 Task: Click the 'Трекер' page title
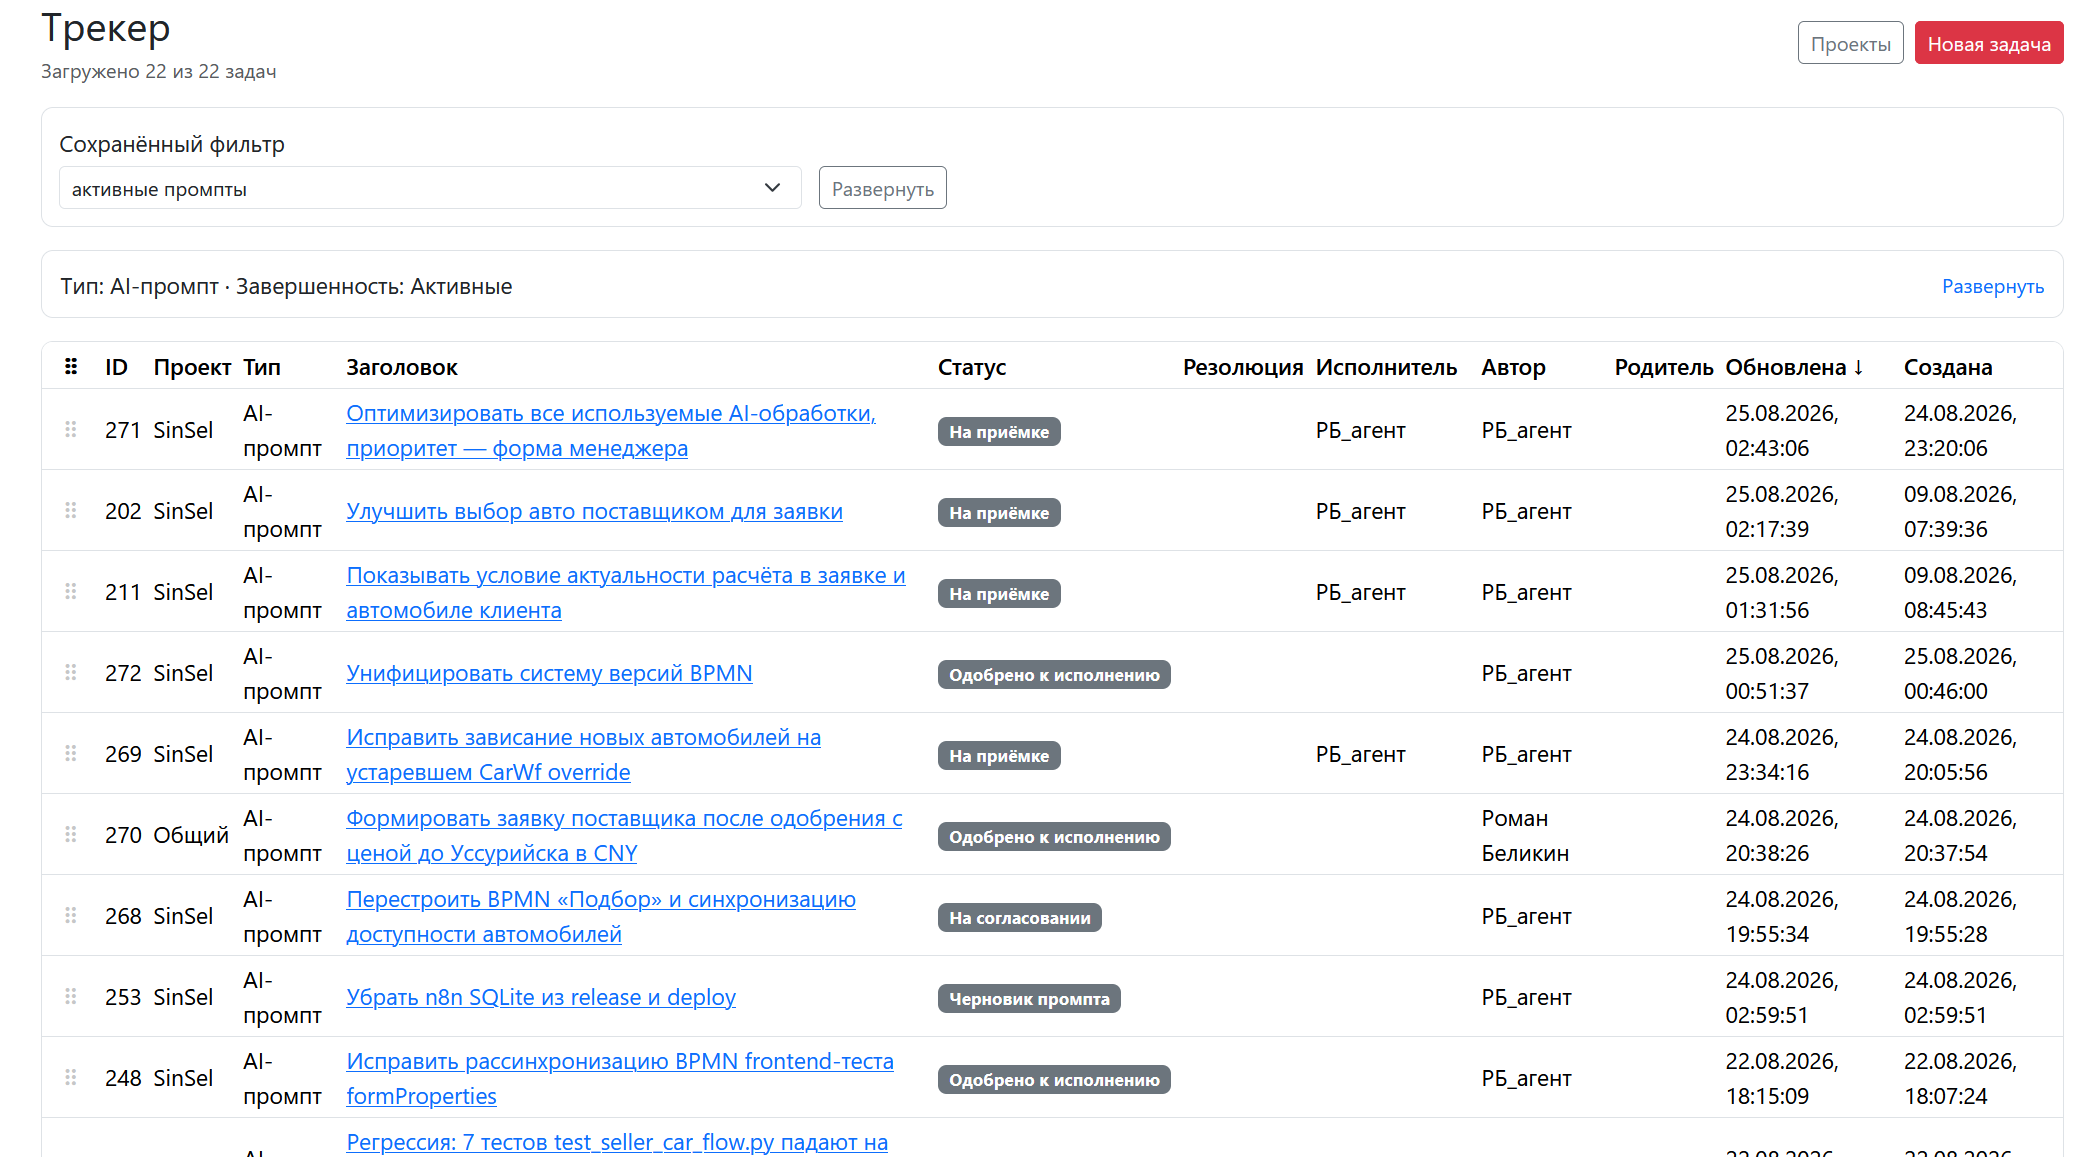(x=106, y=28)
